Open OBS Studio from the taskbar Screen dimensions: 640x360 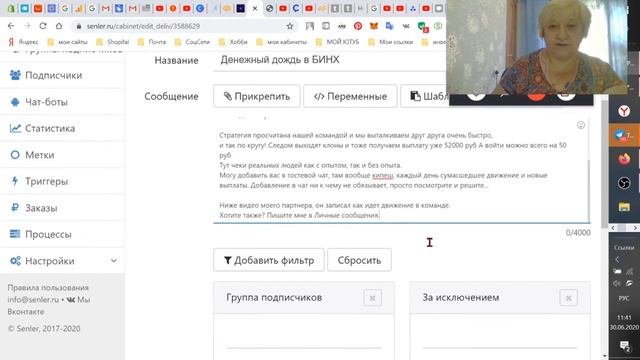click(x=624, y=183)
